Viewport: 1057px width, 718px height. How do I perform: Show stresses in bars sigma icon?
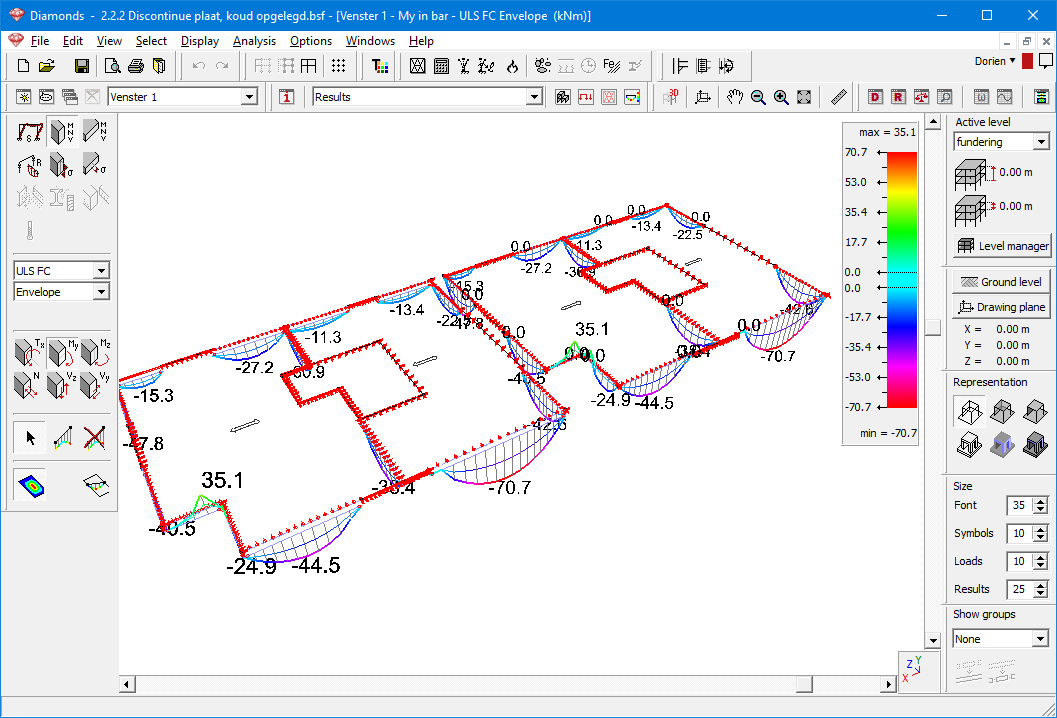62,164
